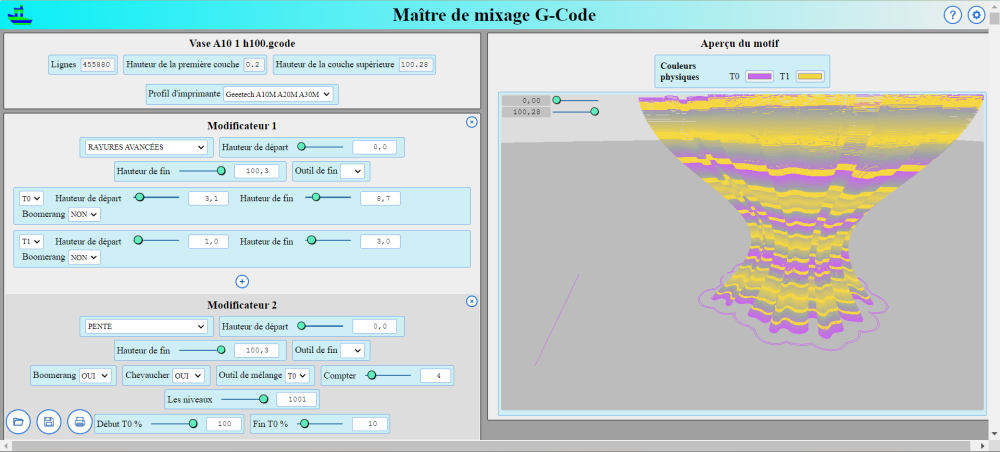Click the Modificateur 2 heading
The image size is (1000, 452).
(x=242, y=305)
